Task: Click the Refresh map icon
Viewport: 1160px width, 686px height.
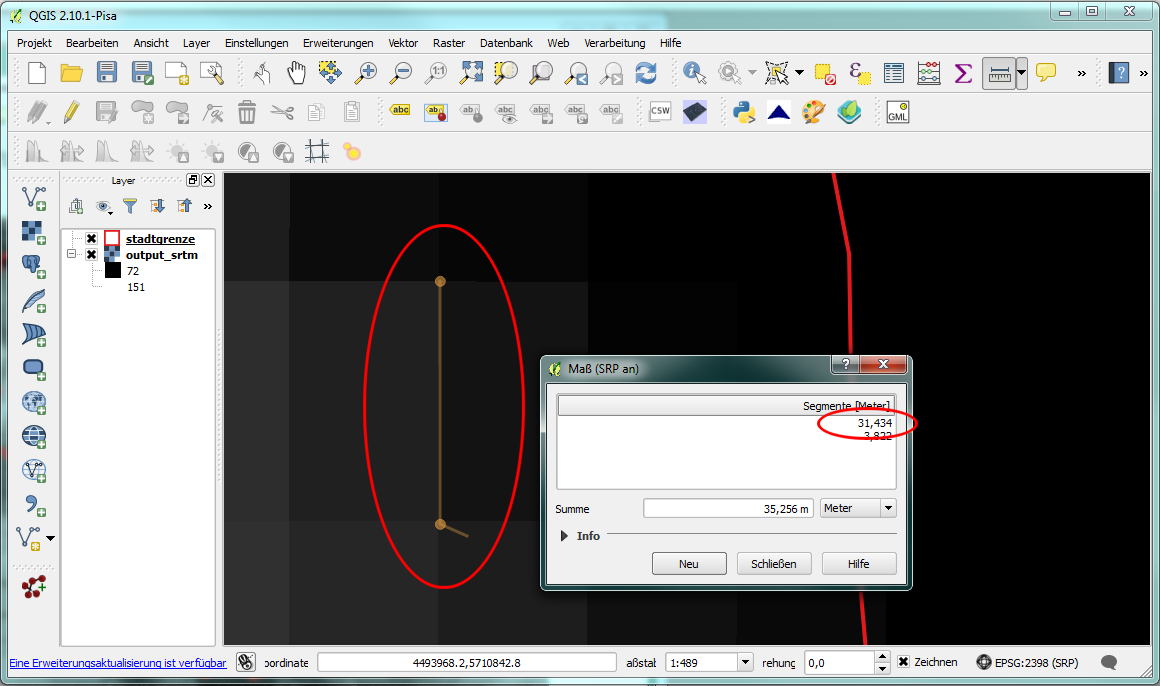Action: [x=646, y=72]
